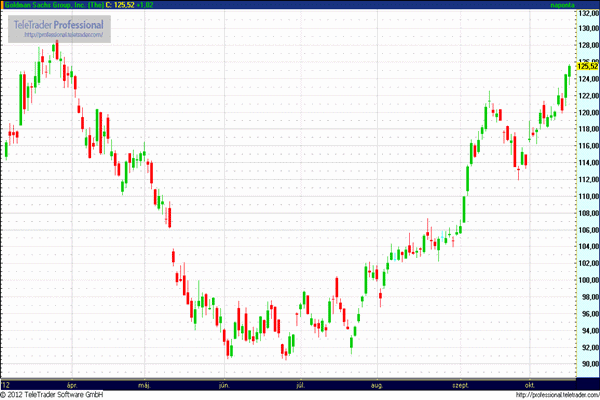The image size is (600, 400).
Task: Click the 128,00 price axis label
Action: click(x=589, y=45)
